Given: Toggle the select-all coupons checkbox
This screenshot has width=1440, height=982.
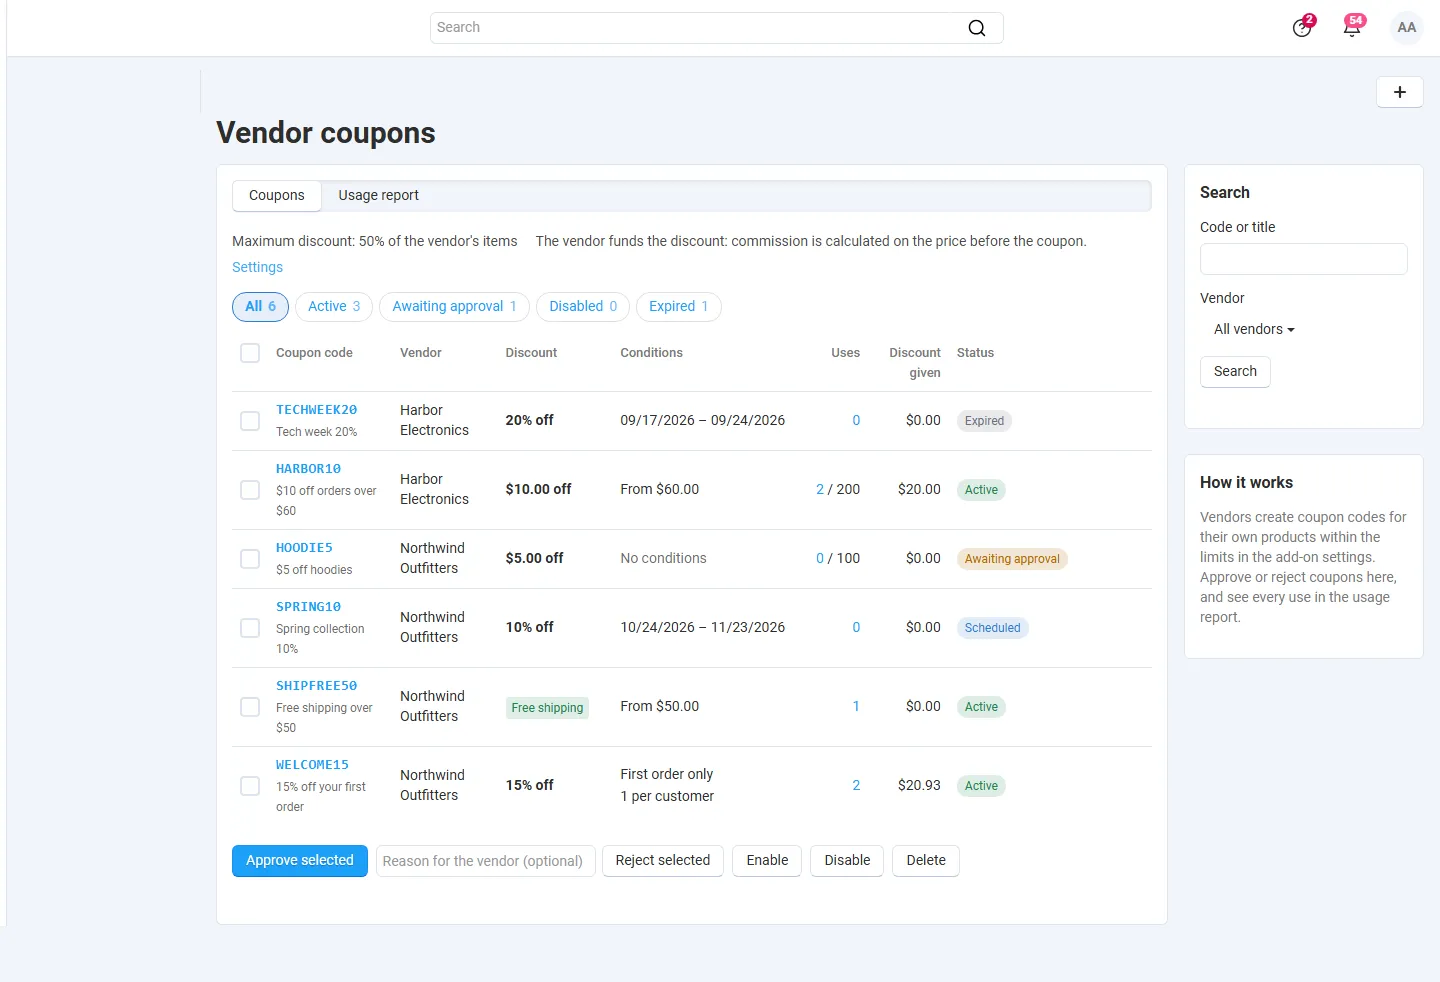Looking at the screenshot, I should pos(250,353).
